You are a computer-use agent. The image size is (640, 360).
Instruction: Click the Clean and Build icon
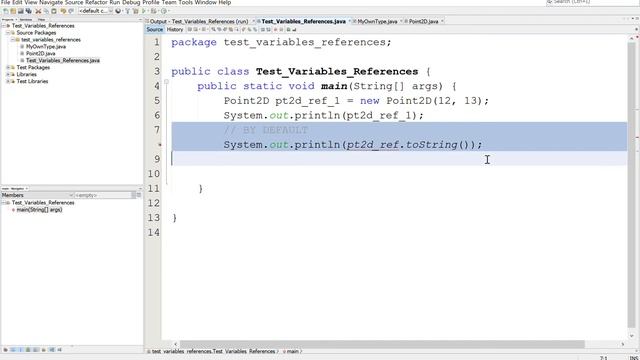pyautogui.click(x=136, y=11)
